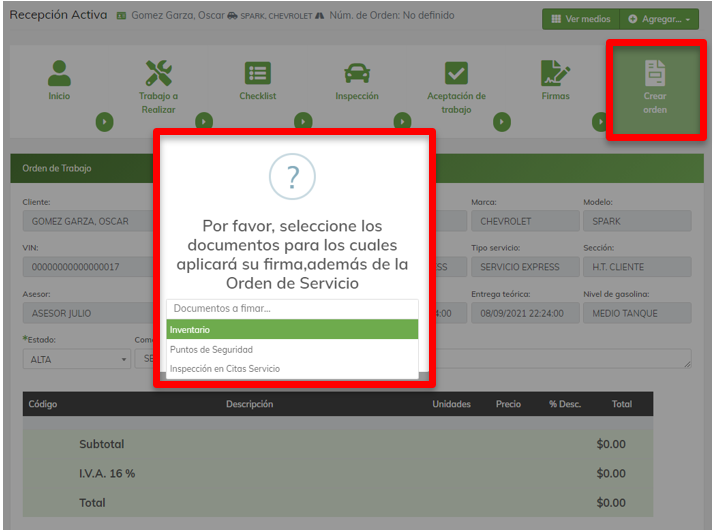The width and height of the screenshot is (713, 530).
Task: Open the Inspección car icon
Action: point(356,73)
